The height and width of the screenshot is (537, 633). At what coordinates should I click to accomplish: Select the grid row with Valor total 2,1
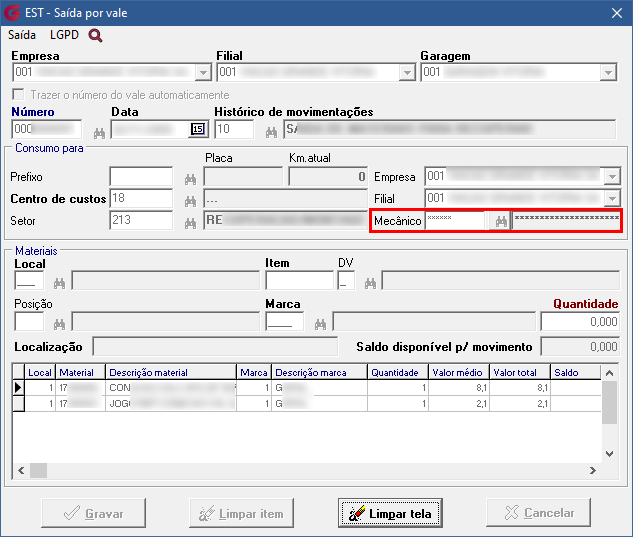click(x=307, y=403)
